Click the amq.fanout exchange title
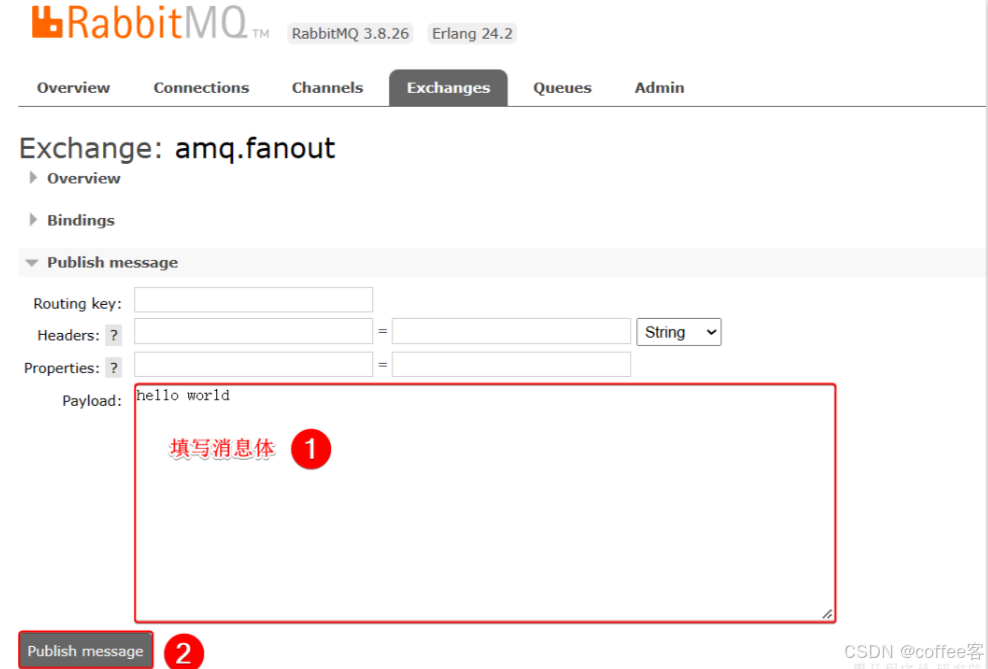 255,149
